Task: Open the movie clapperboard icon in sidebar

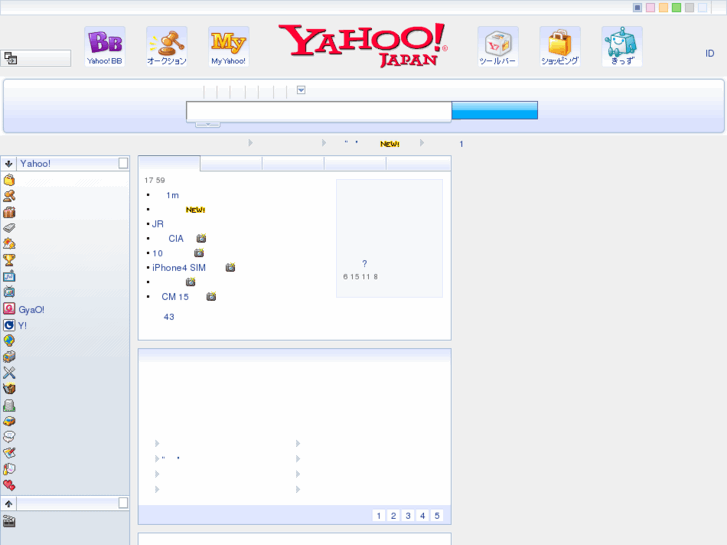Action: click(9, 521)
